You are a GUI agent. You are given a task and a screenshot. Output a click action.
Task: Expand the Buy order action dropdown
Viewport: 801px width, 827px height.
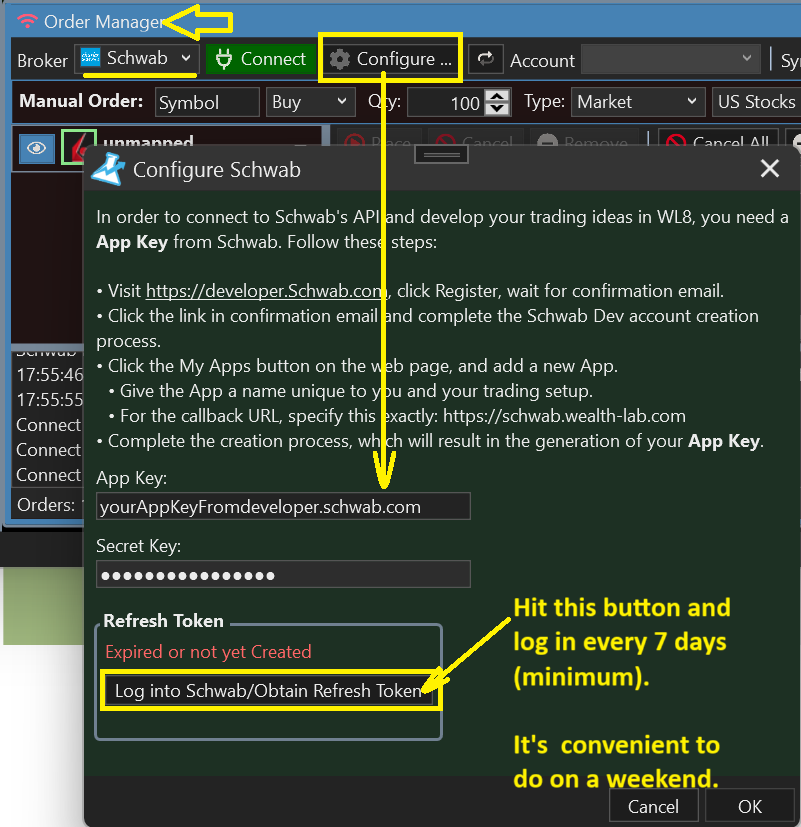(311, 102)
